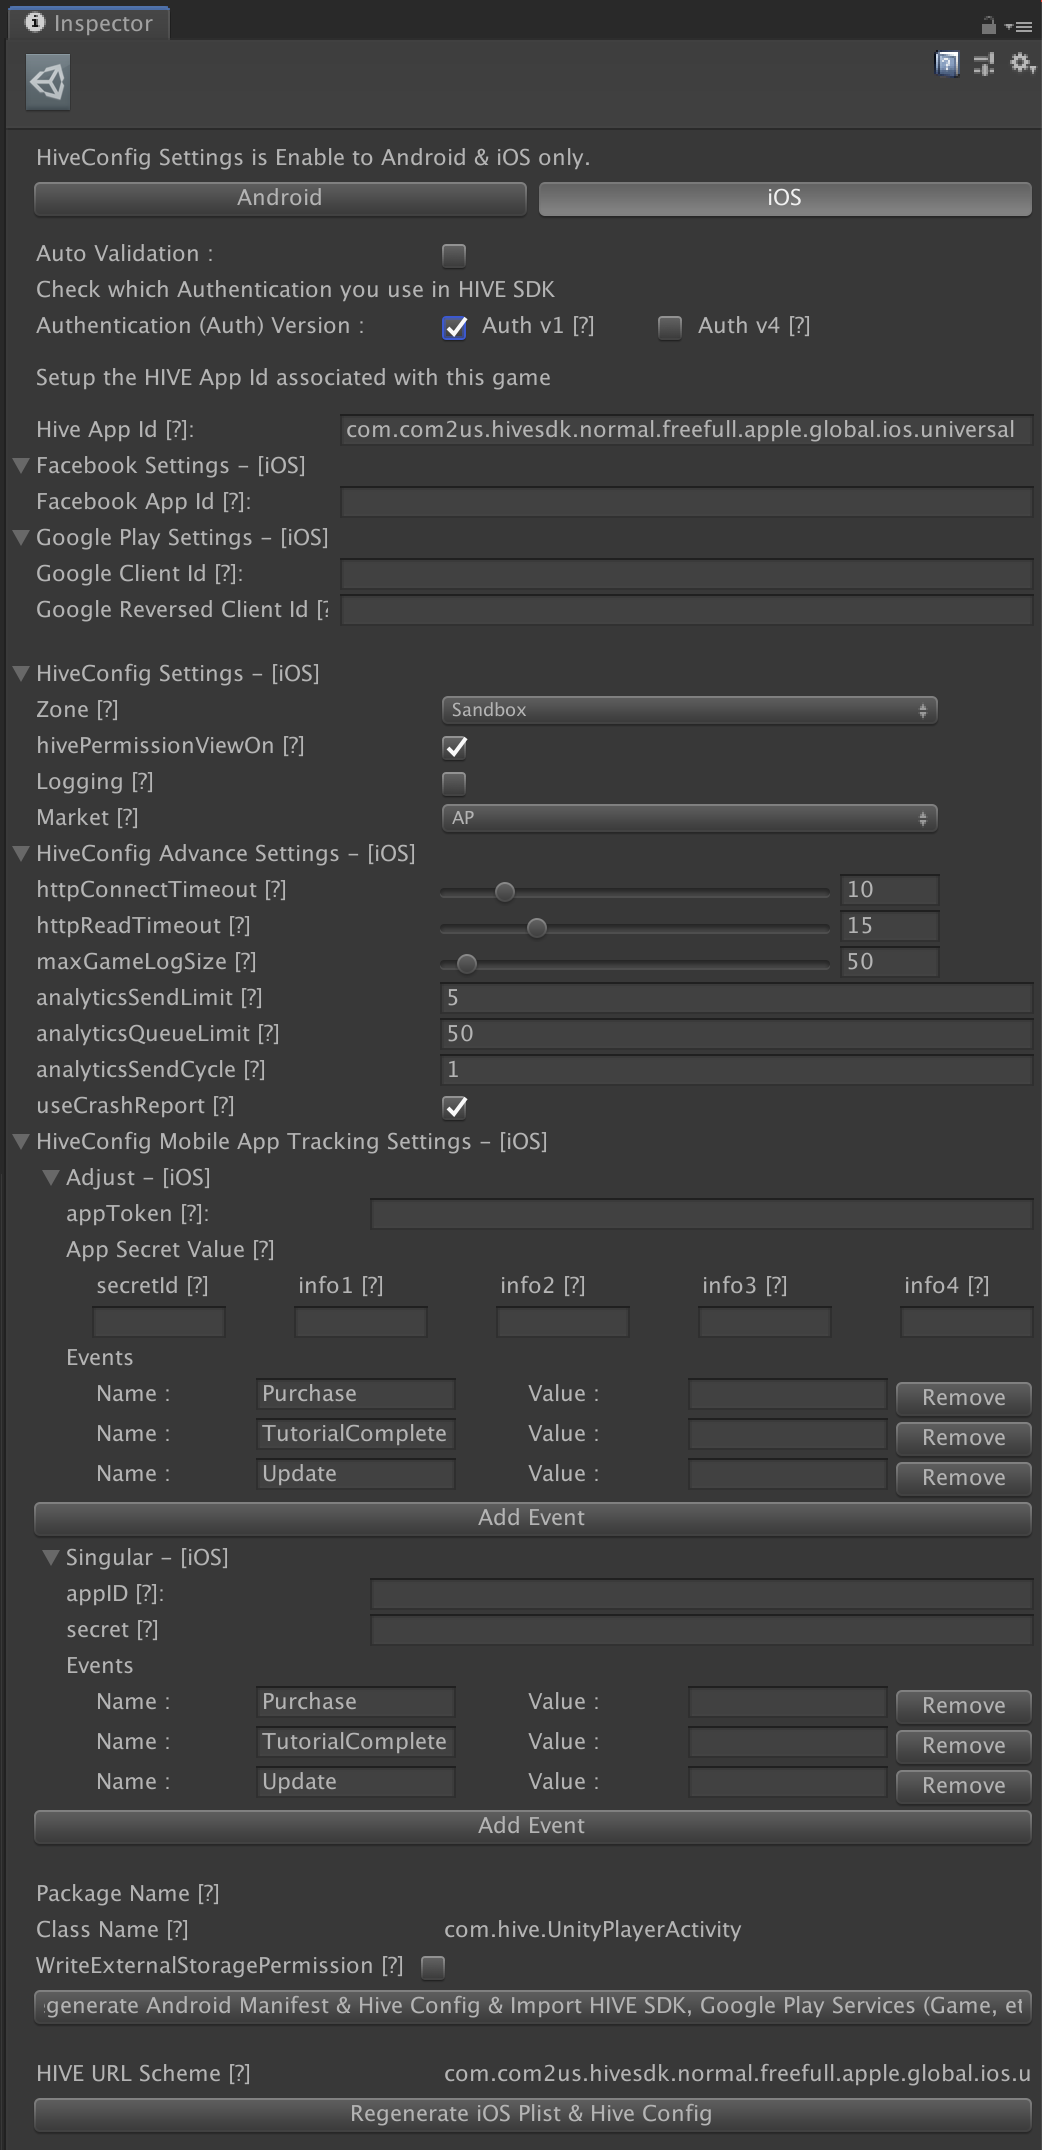Collapse the Facebook Settings section

21,466
